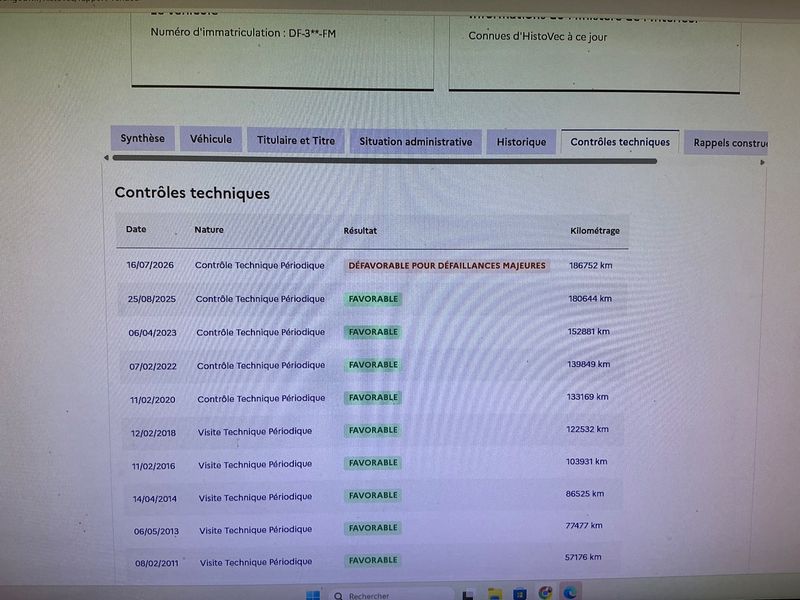Click the Résultat column header
800x600 pixels.
[360, 231]
